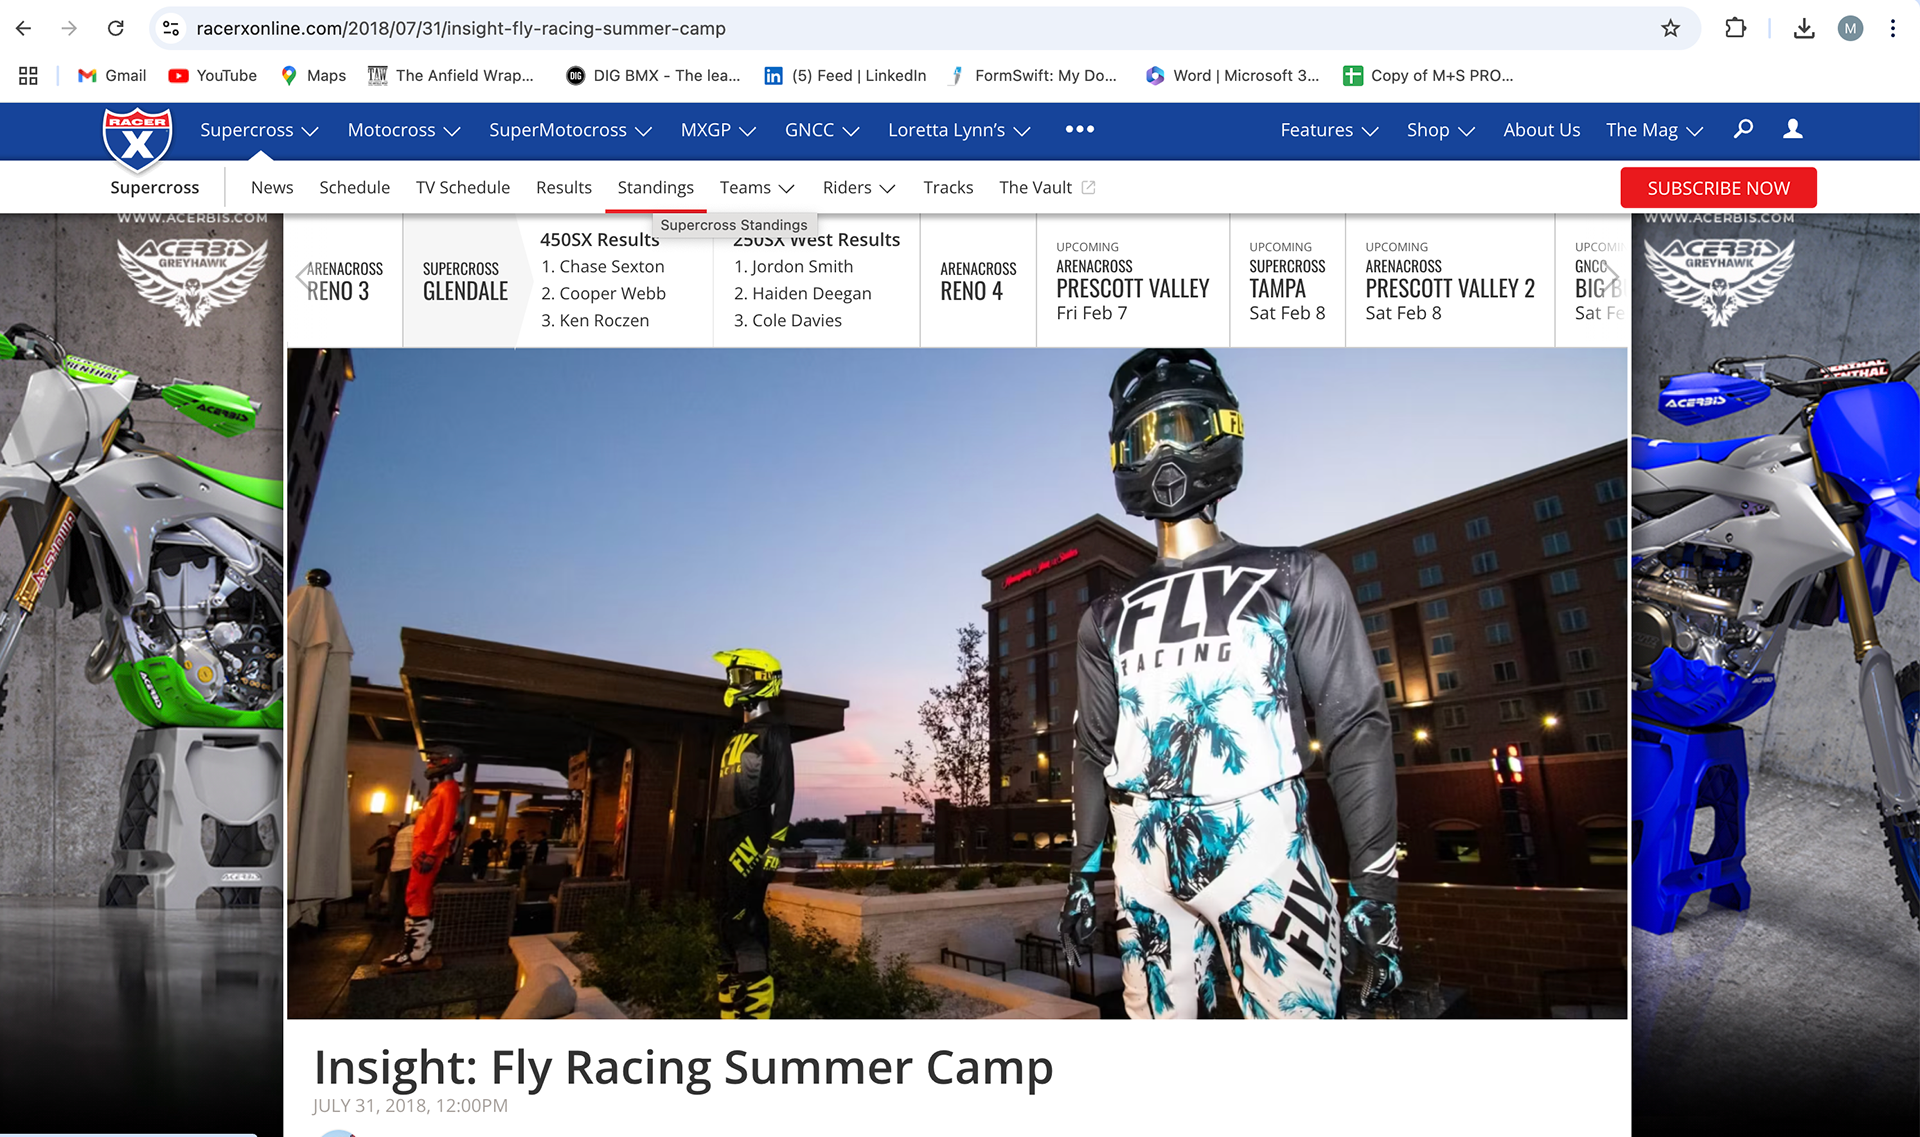
Task: Click the carousel right arrow
Action: point(1611,278)
